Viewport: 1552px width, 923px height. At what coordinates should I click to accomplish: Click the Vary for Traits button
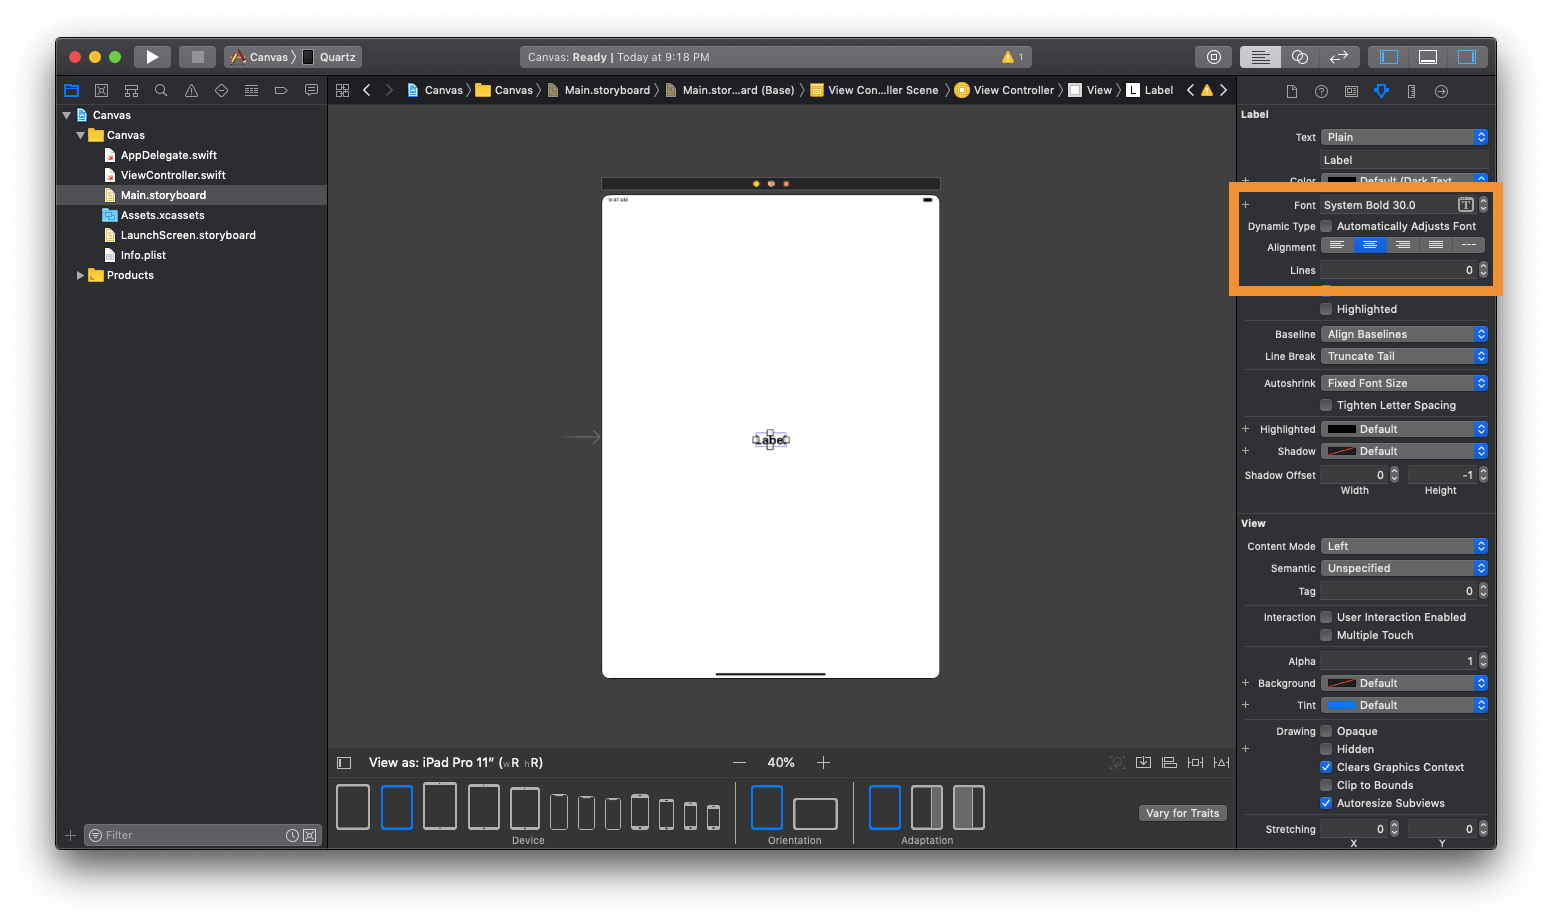[1182, 813]
